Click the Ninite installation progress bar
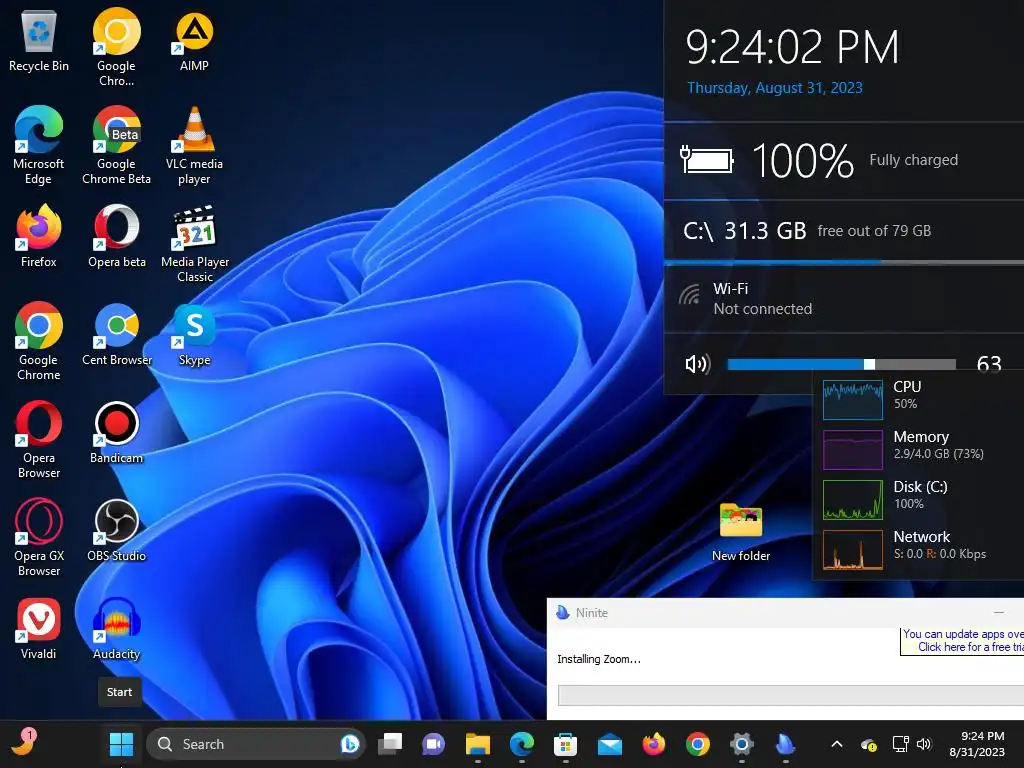Viewport: 1024px width, 768px height. point(791,695)
